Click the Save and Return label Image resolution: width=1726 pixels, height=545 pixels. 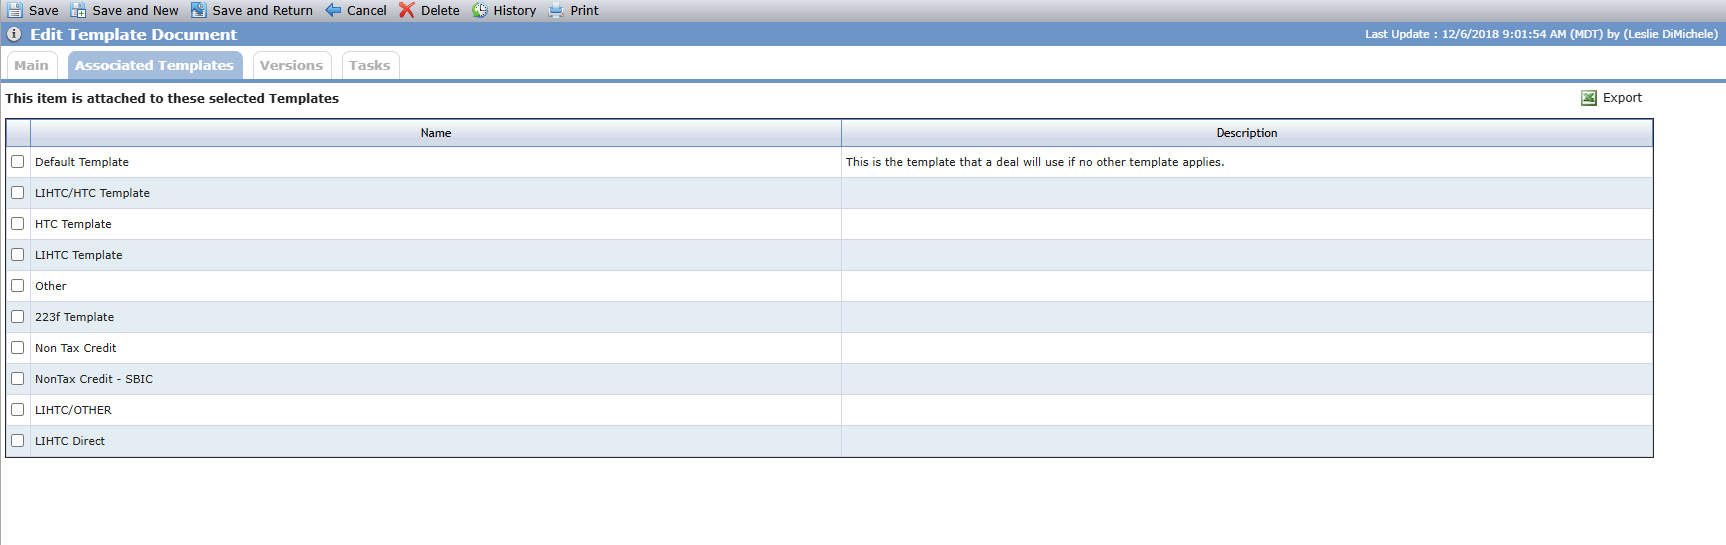point(262,10)
